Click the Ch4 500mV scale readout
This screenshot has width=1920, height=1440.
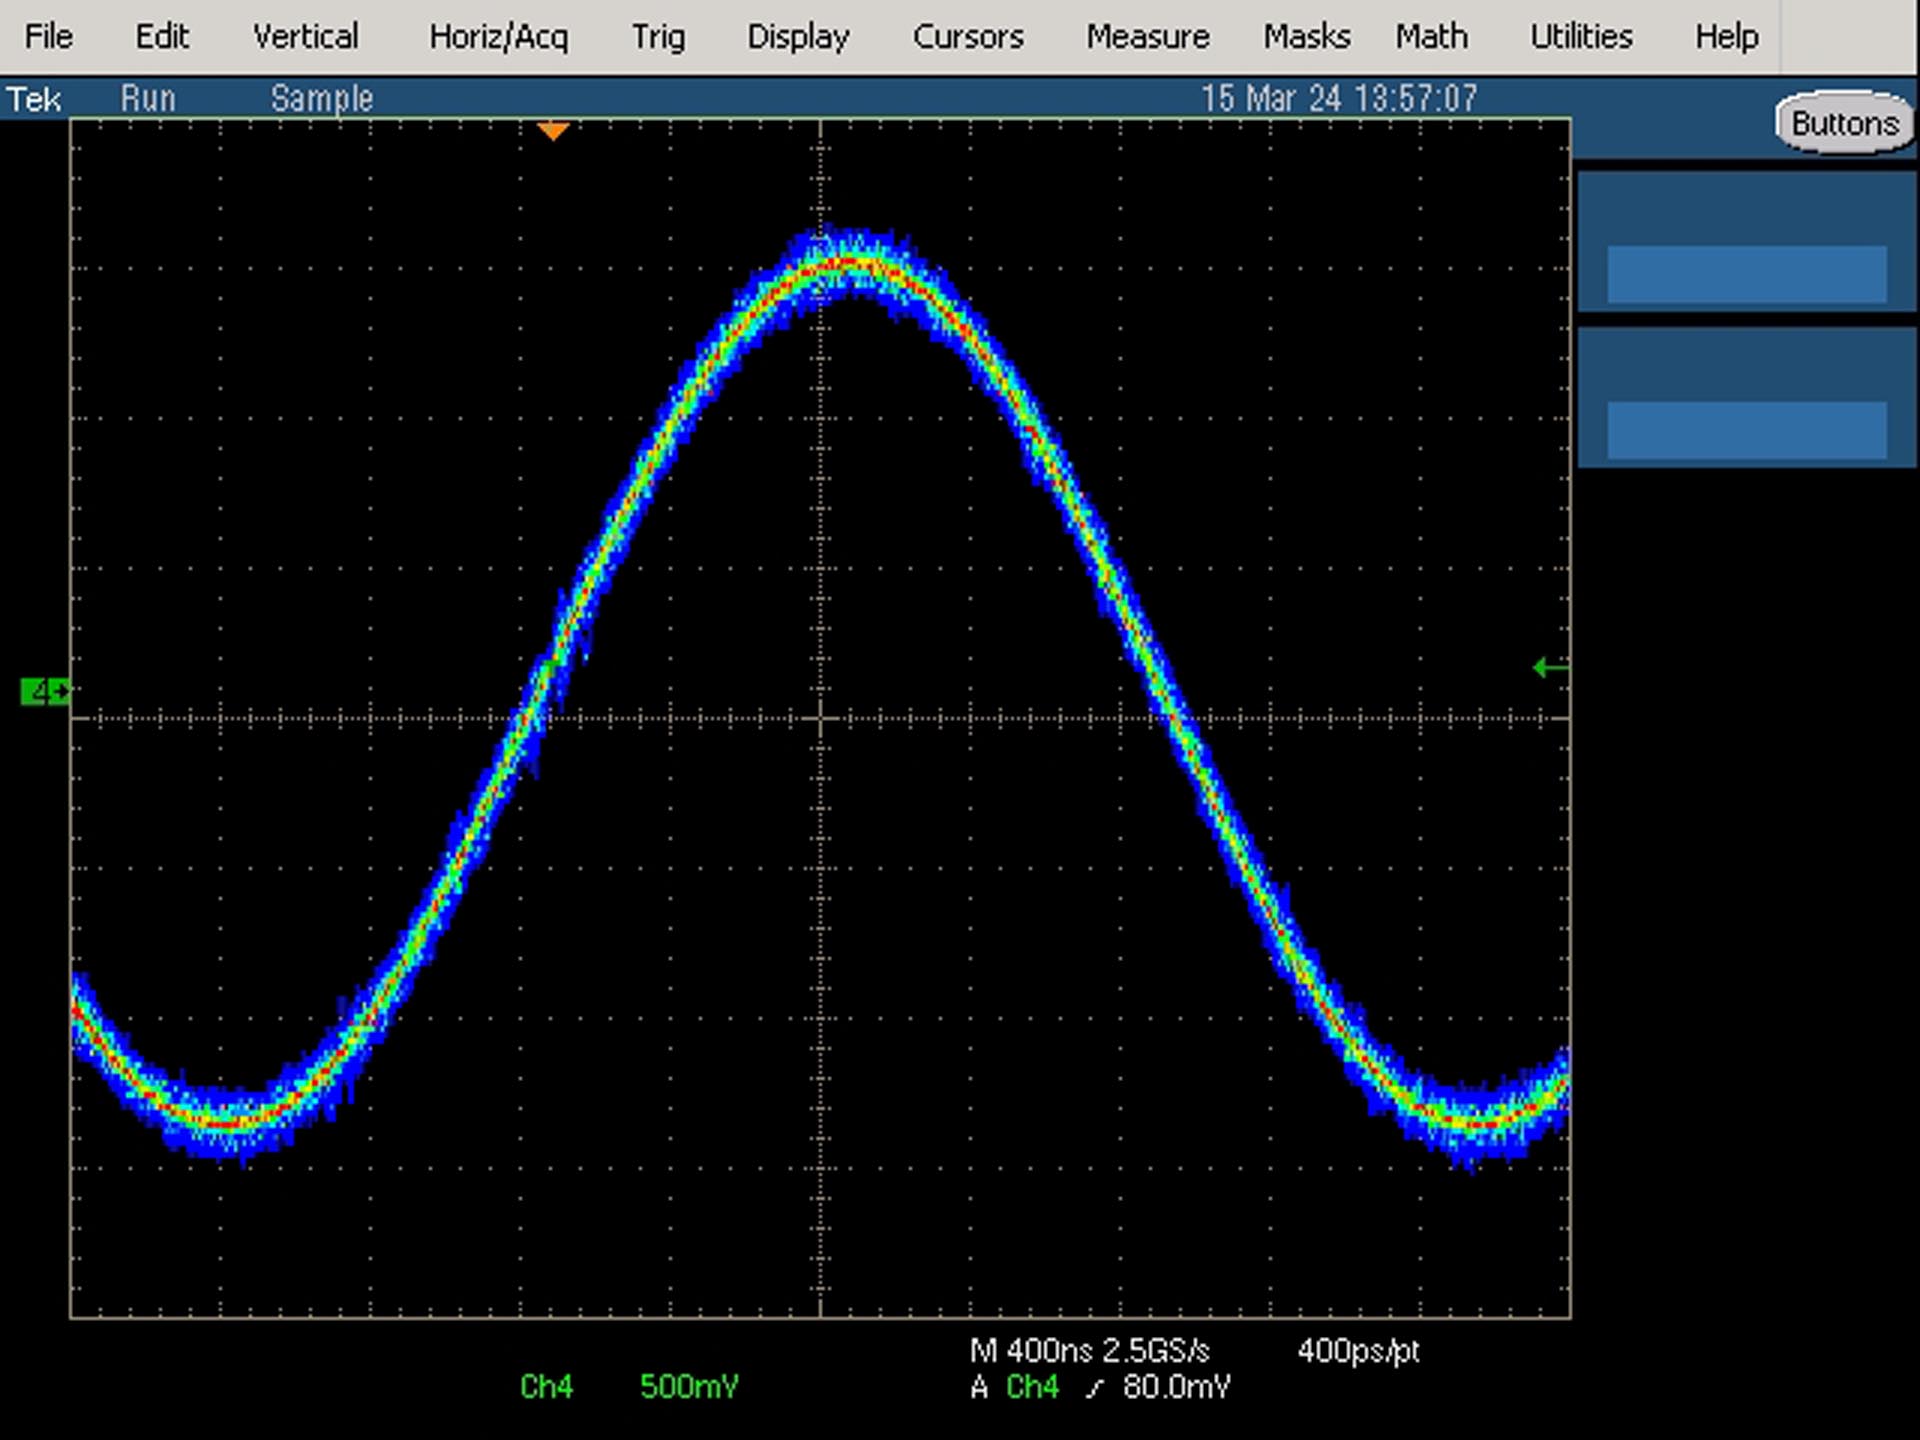point(629,1387)
